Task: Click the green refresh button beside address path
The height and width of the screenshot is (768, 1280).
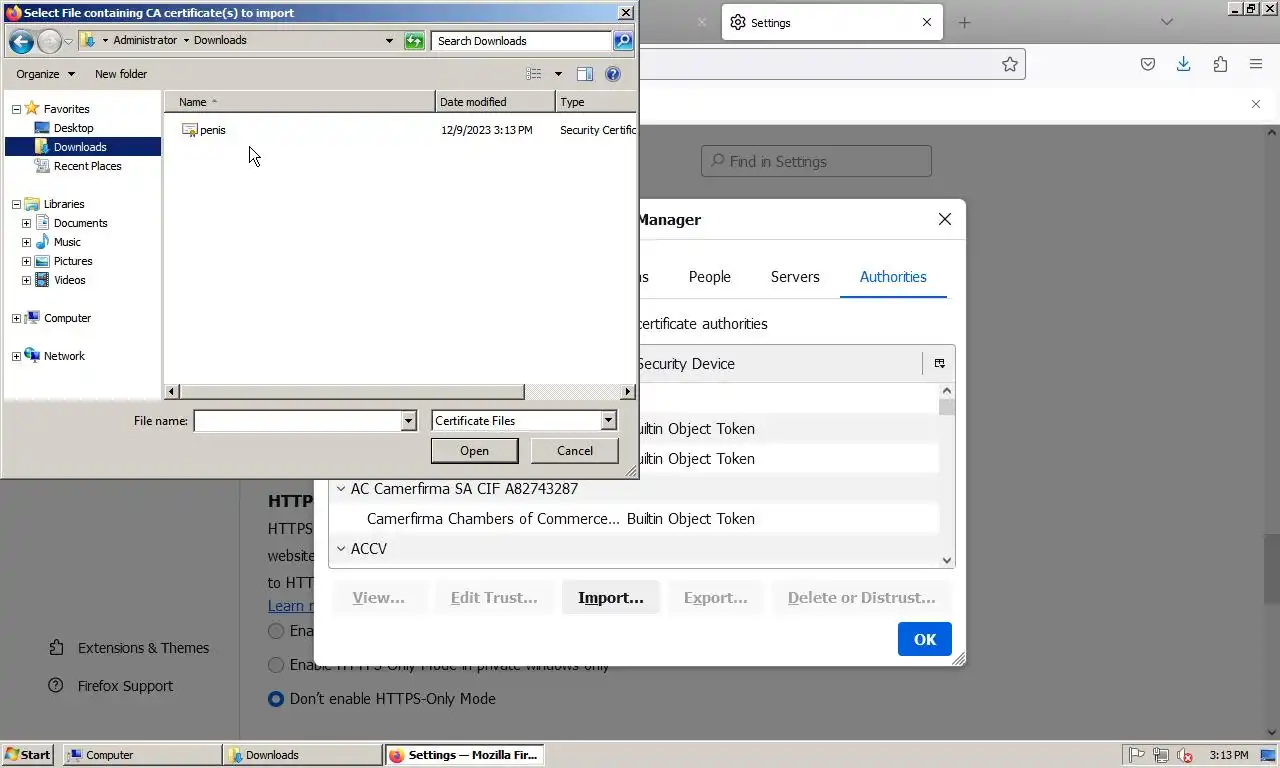Action: click(x=414, y=41)
